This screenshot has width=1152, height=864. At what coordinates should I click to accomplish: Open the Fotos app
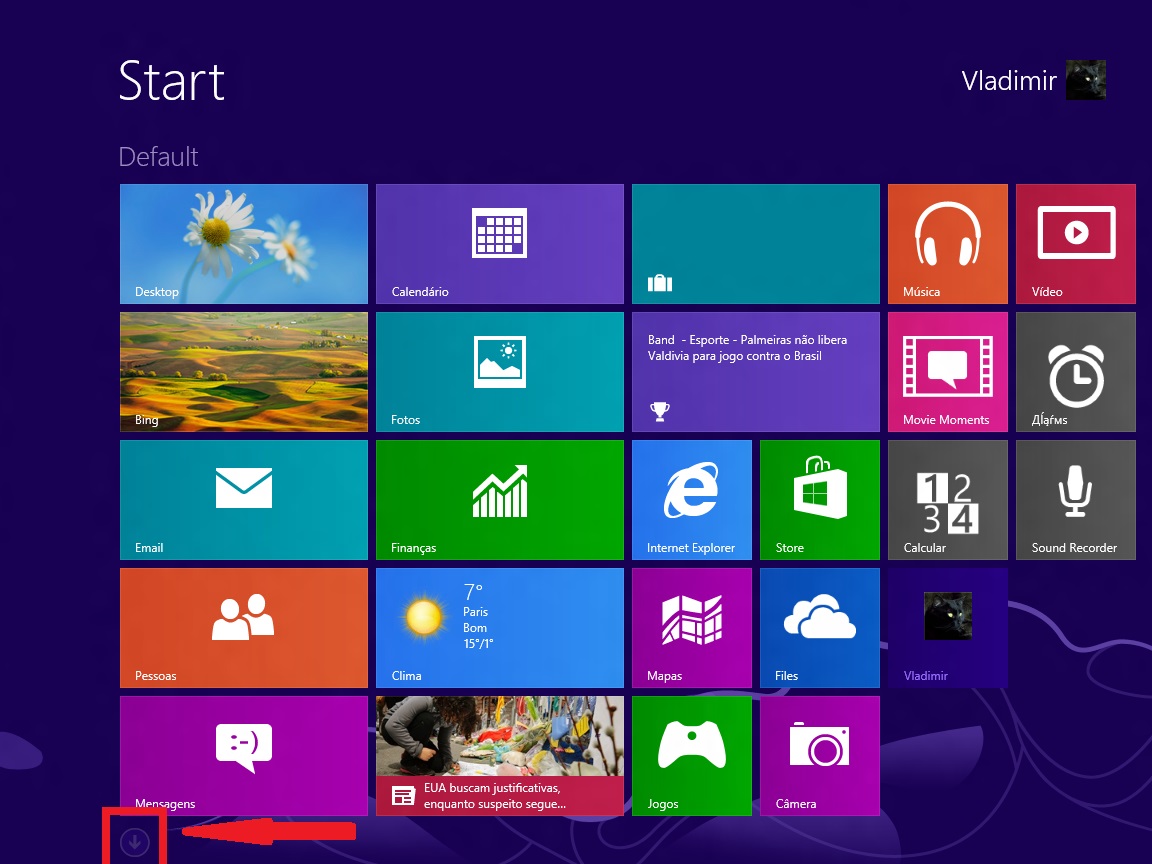499,371
